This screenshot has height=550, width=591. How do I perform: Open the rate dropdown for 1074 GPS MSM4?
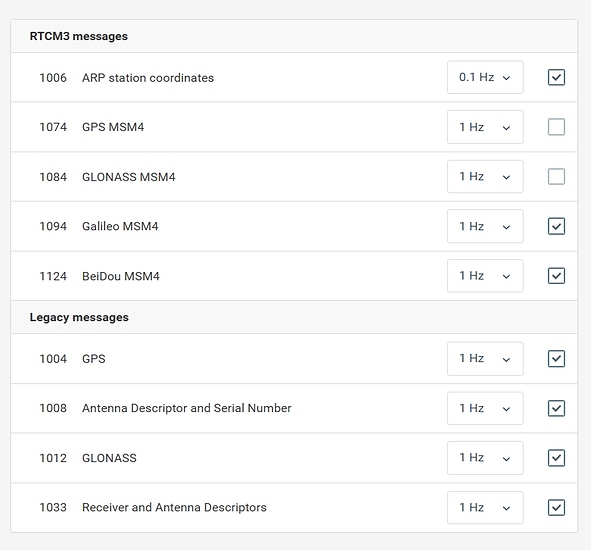(x=485, y=127)
